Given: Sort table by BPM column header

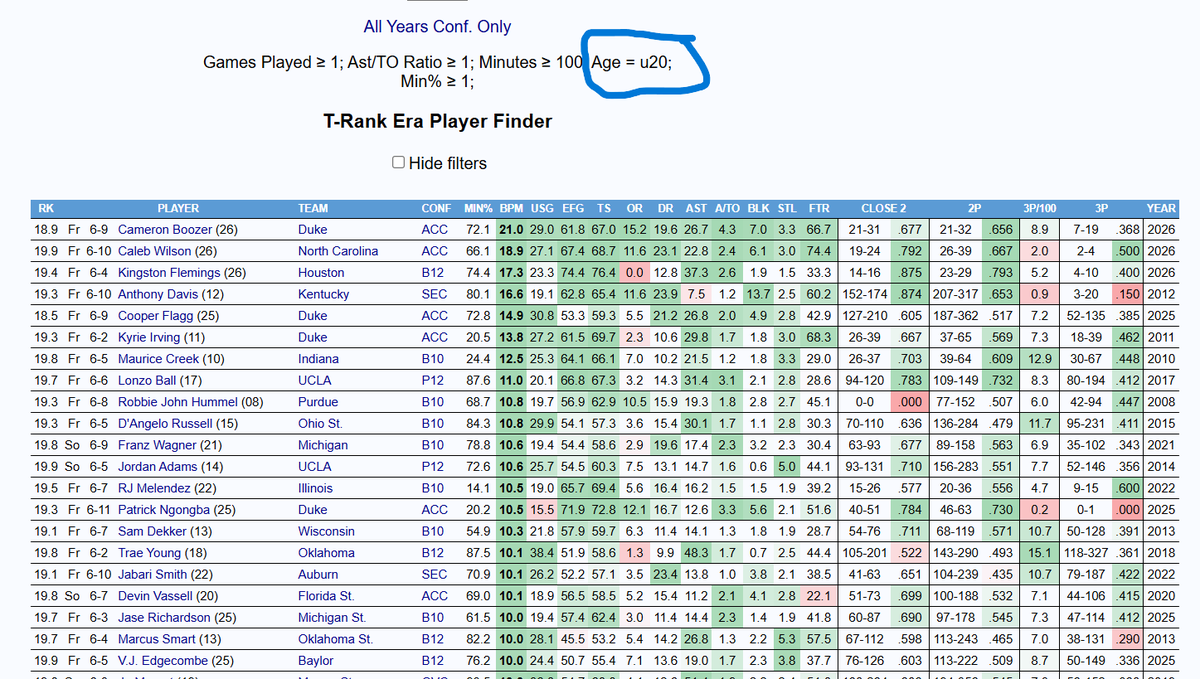Looking at the screenshot, I should coord(511,208).
